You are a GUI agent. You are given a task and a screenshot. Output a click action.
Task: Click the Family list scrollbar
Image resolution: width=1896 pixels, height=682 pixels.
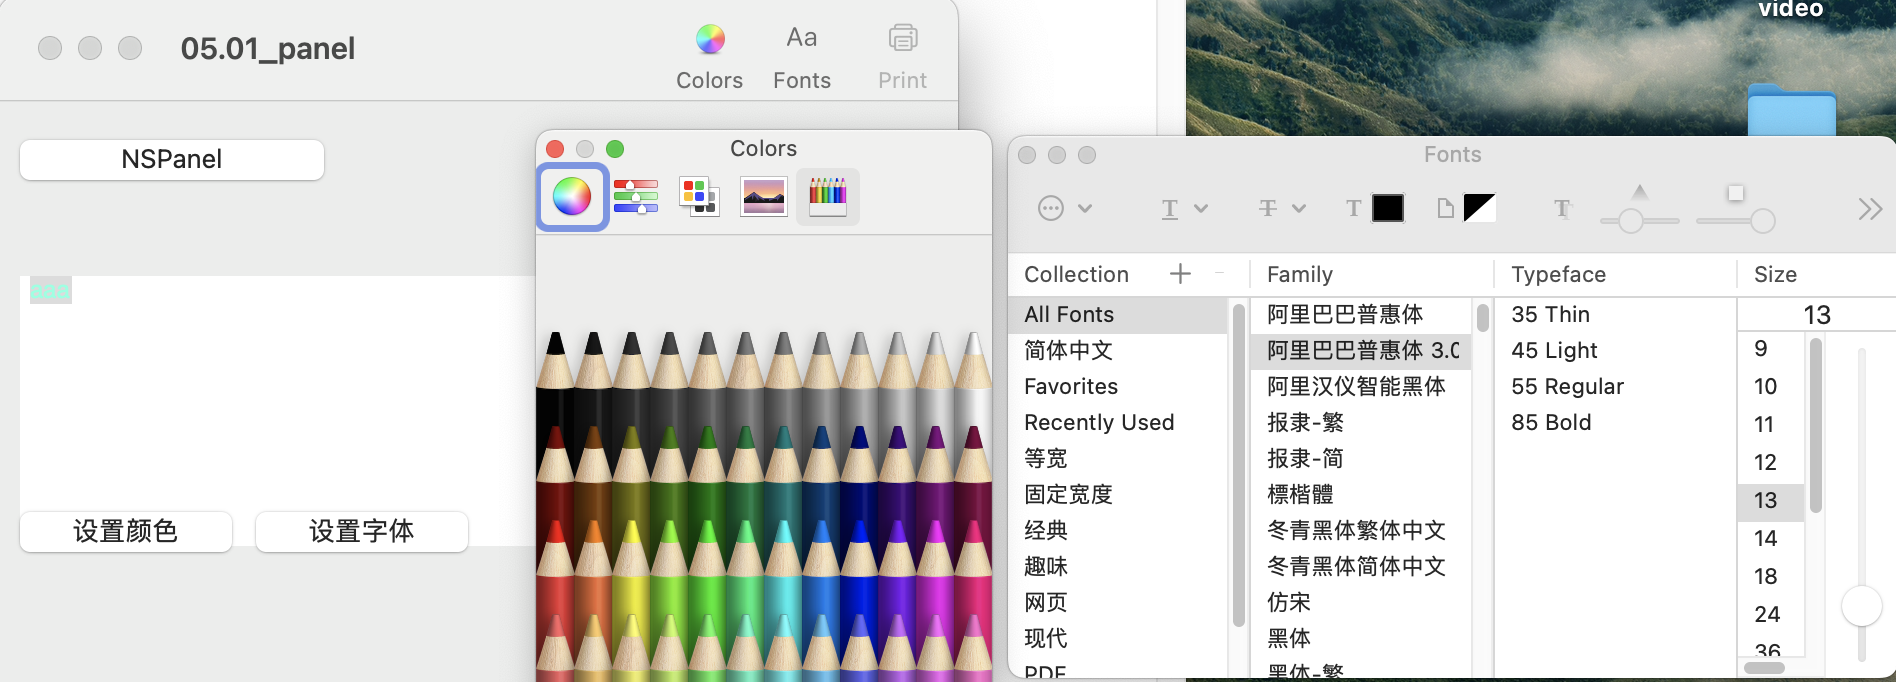tap(1482, 318)
